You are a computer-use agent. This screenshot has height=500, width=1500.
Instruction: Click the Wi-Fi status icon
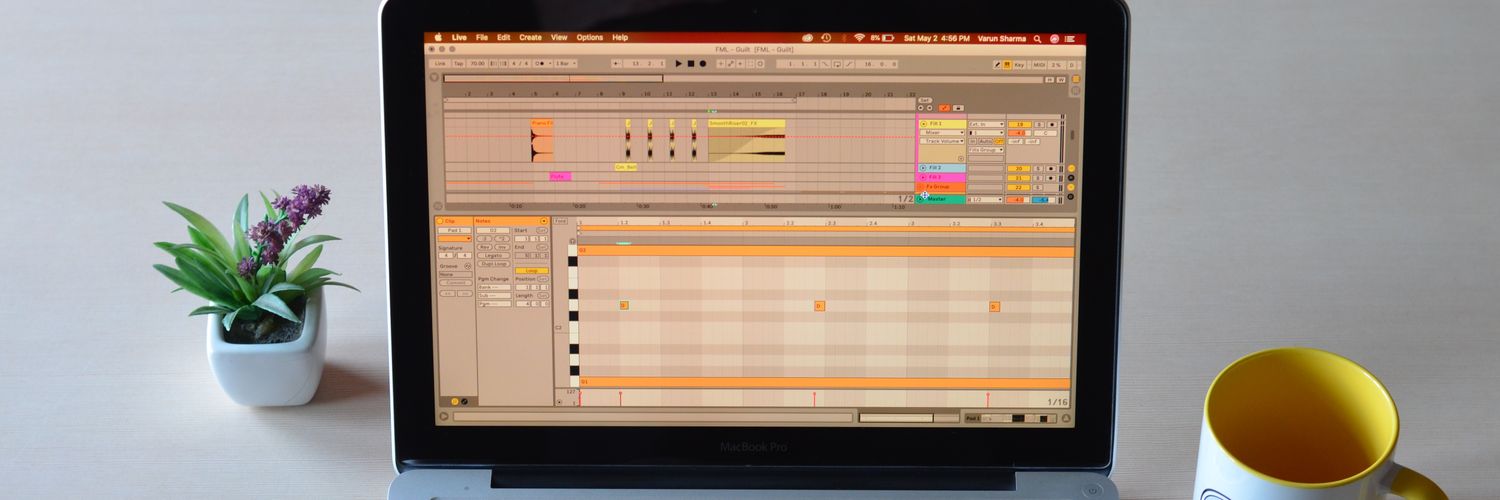click(859, 38)
